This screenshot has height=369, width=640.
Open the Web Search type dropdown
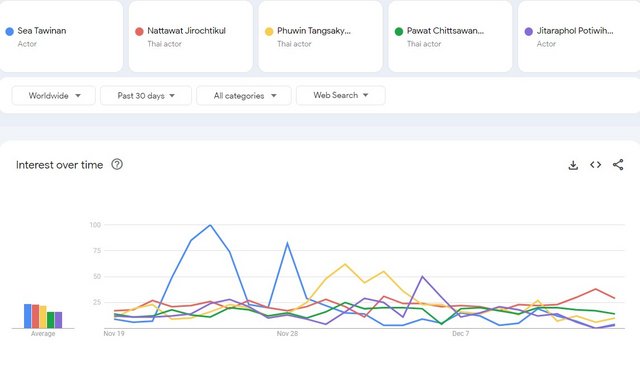(x=341, y=95)
